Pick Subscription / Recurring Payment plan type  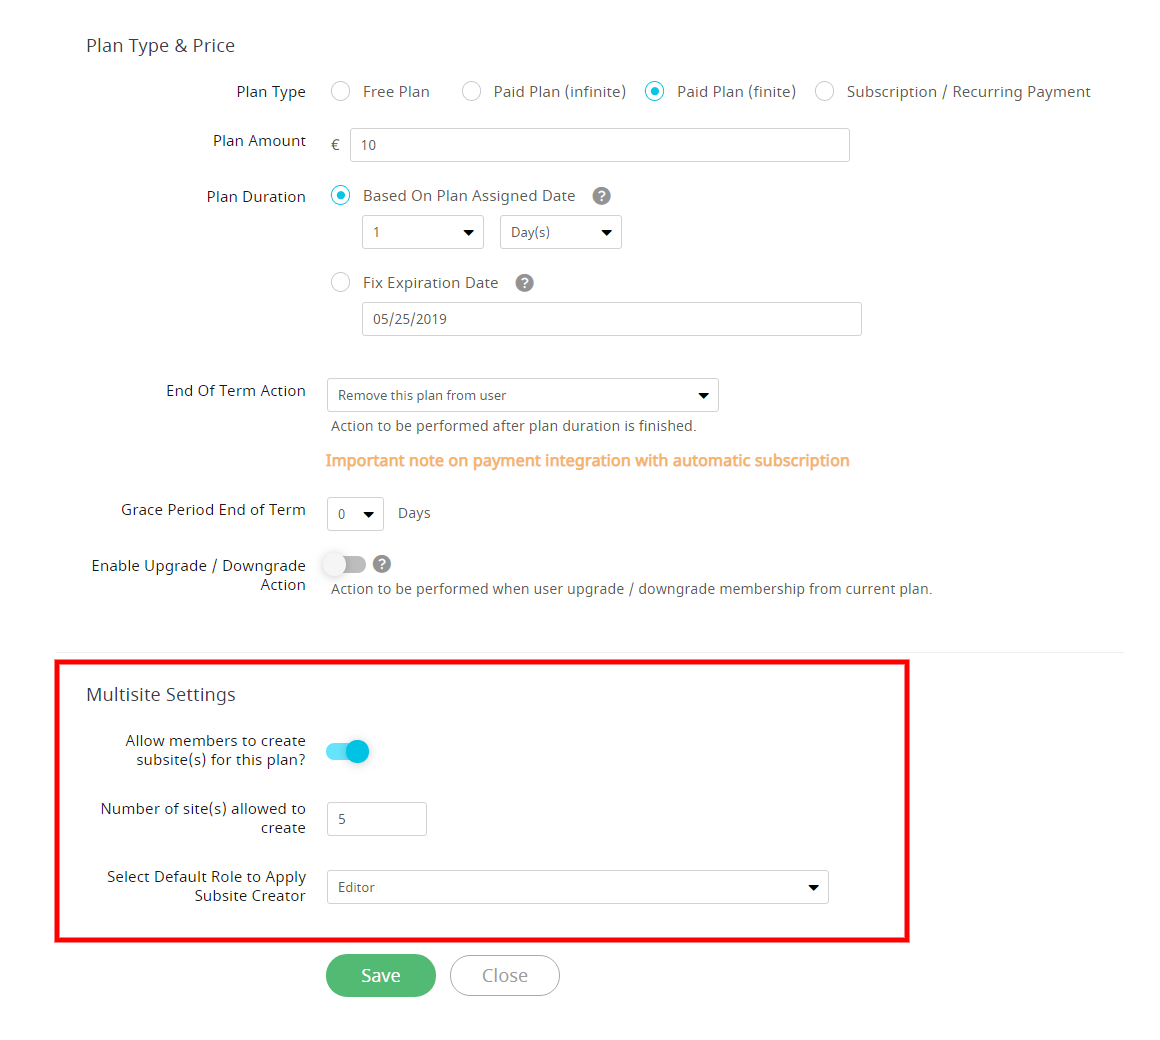[825, 92]
